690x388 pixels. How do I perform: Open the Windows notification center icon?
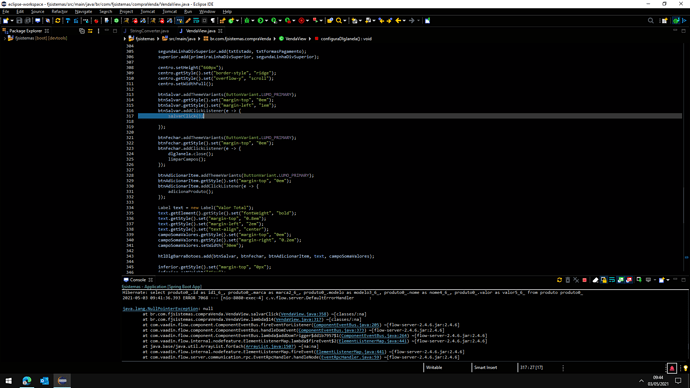point(678,381)
